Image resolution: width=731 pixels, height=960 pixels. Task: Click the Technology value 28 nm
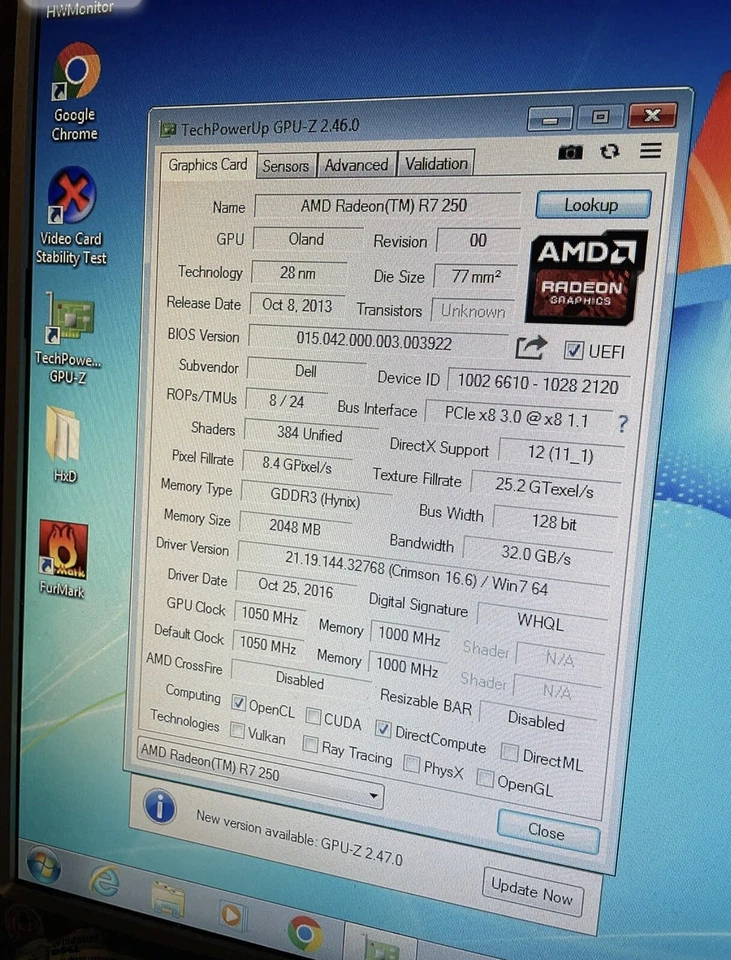pos(298,272)
